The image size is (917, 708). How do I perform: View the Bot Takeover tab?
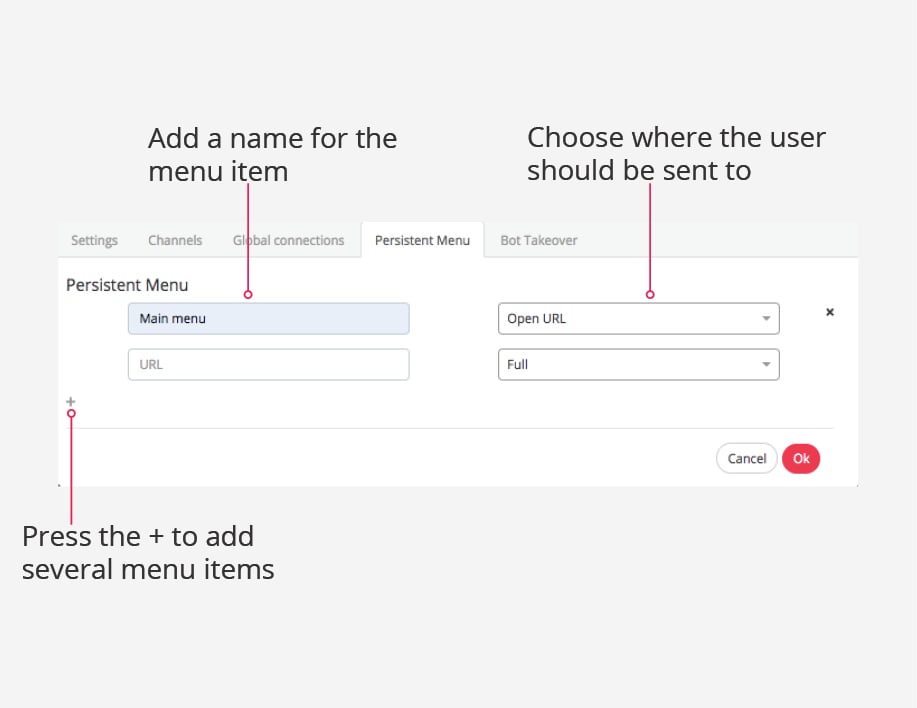click(x=538, y=240)
